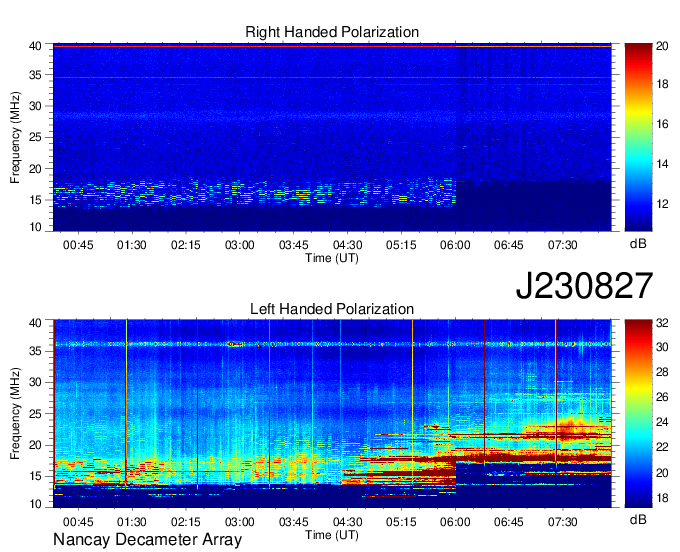Click the 06:00 tick under the top plot
This screenshot has width=680, height=552.
point(455,245)
